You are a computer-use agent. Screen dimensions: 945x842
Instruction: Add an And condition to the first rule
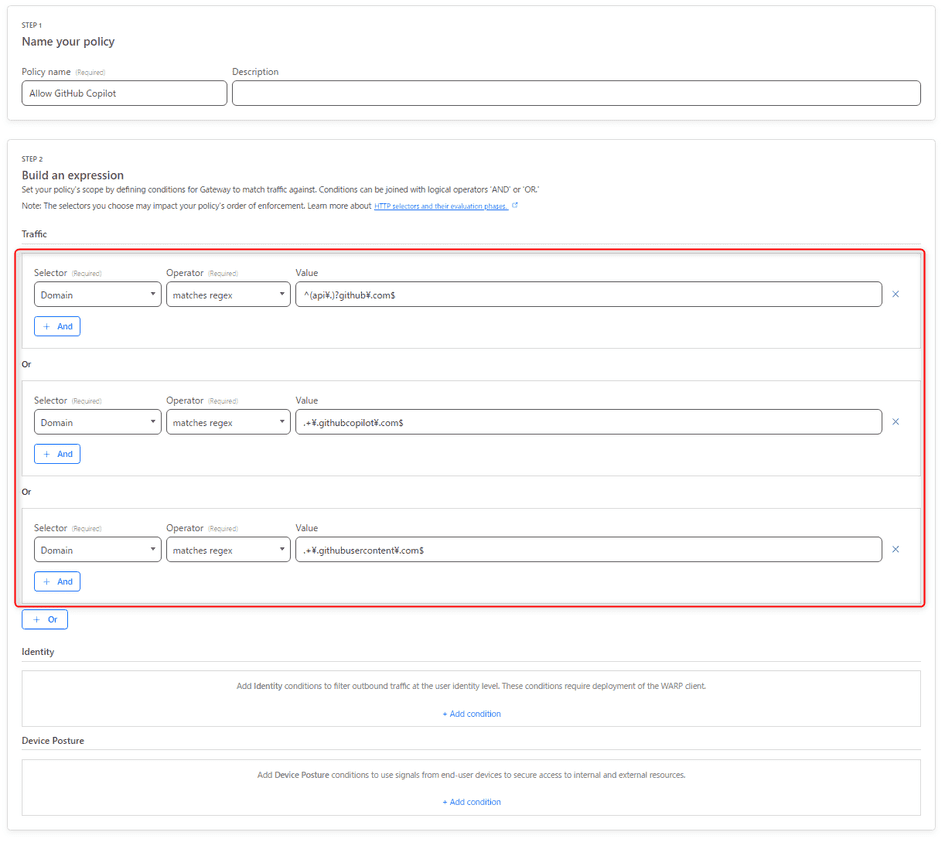[57, 326]
